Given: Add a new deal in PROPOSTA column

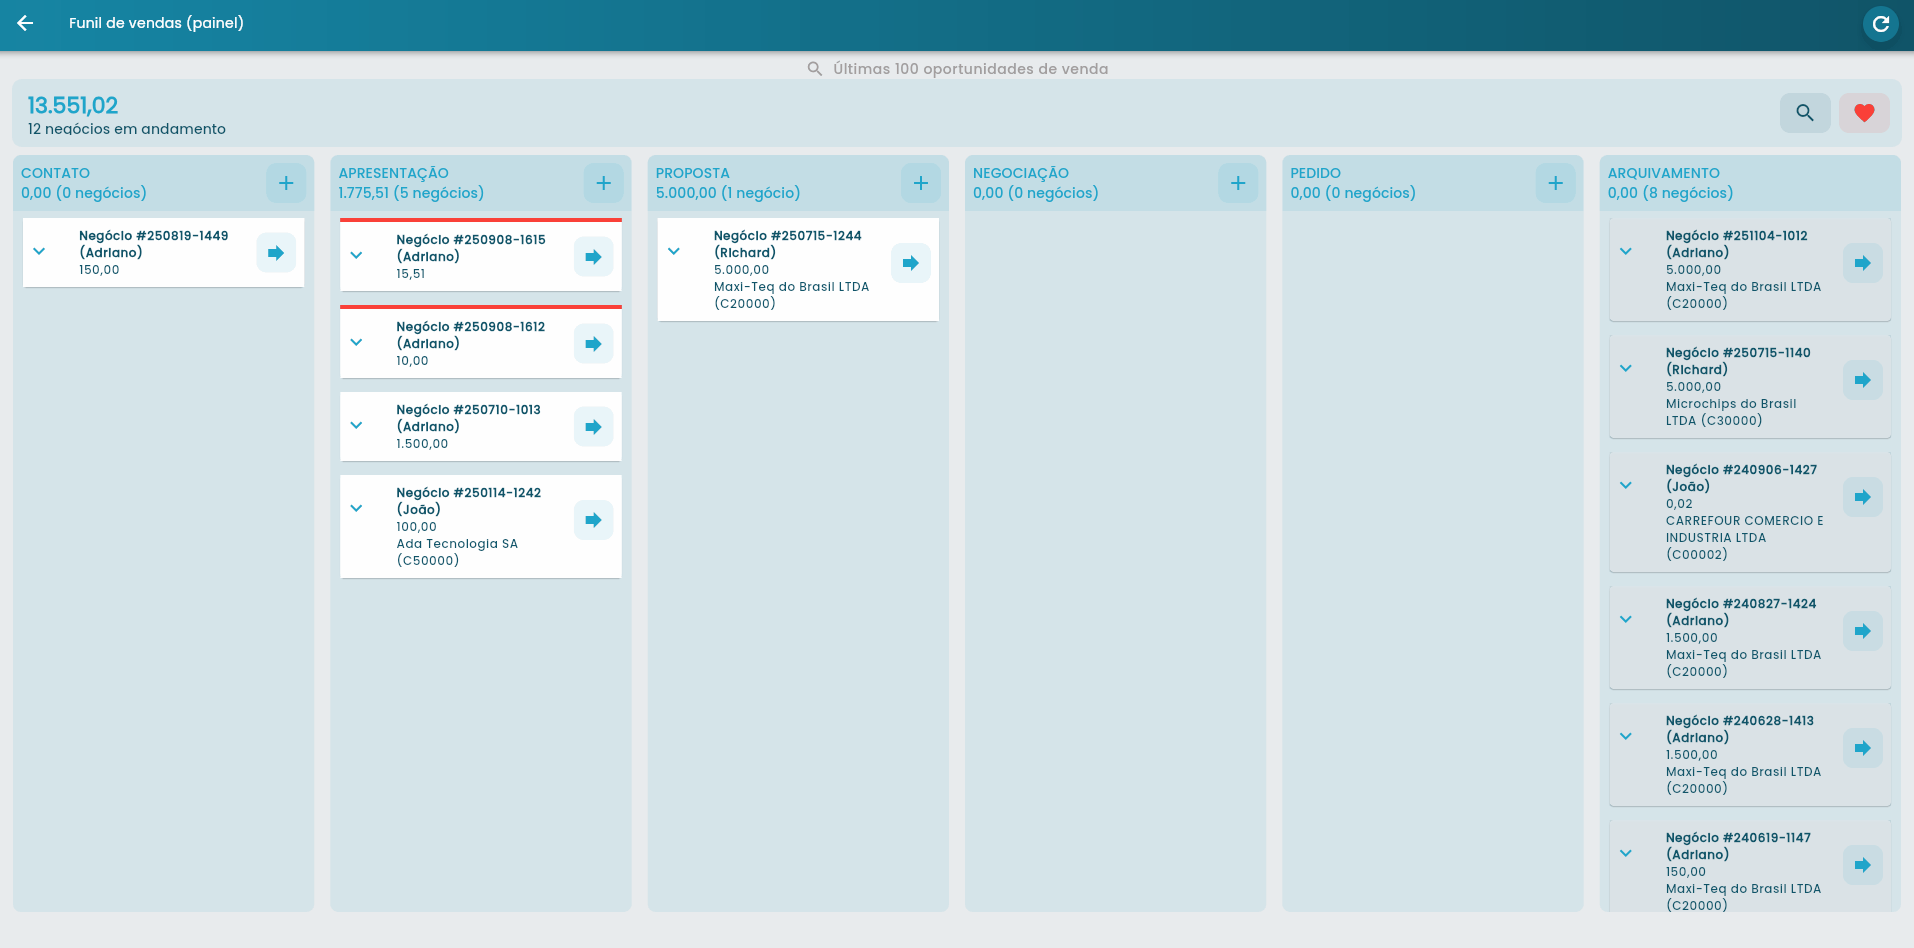Looking at the screenshot, I should 920,183.
